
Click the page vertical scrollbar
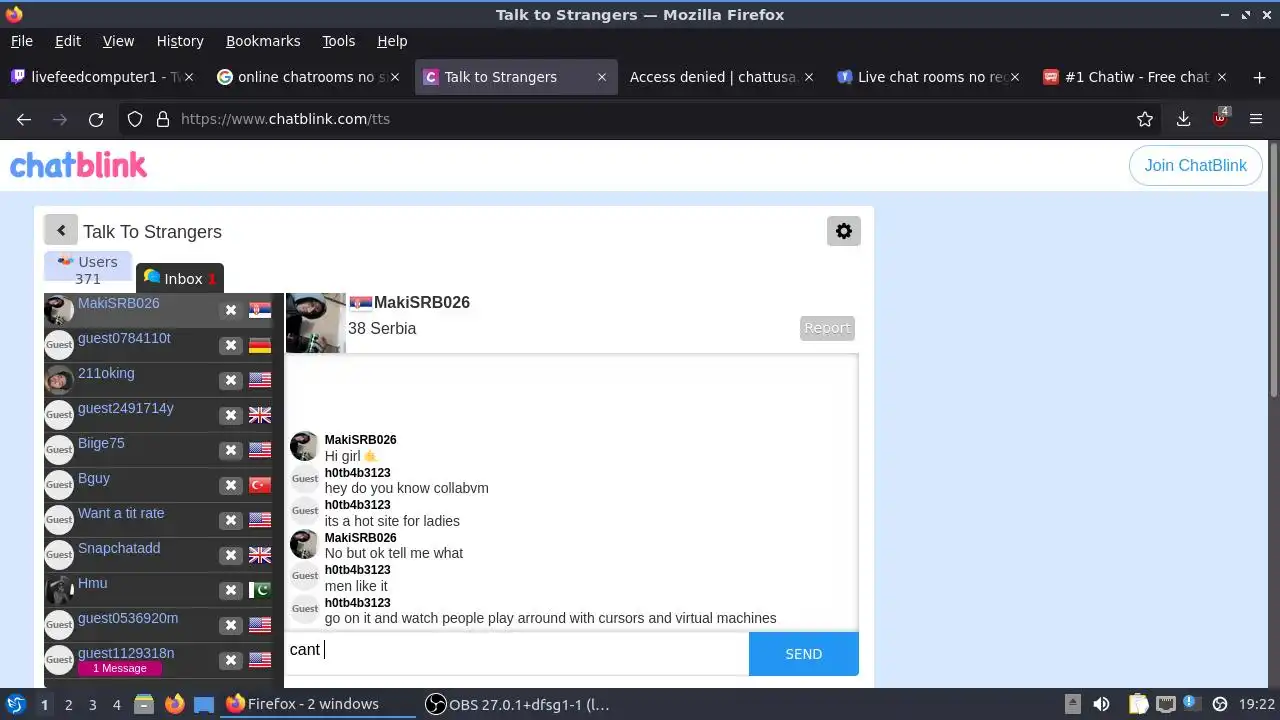1273,270
